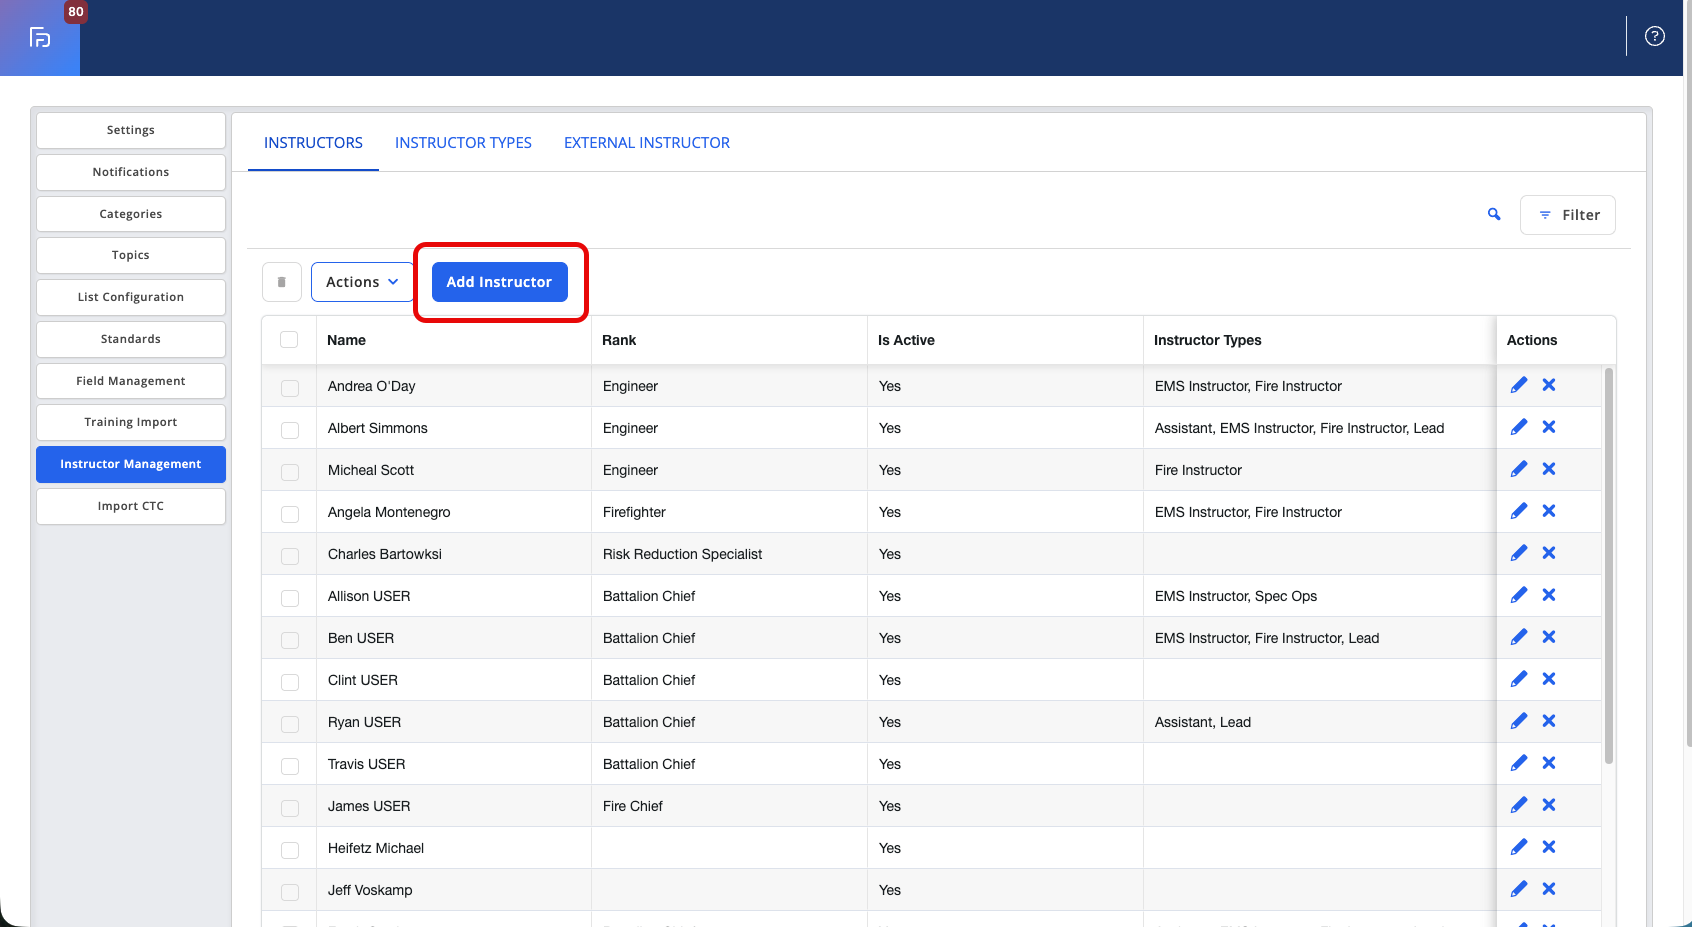Edit Ryan USER with pencil icon
Screen dimensions: 1692x927
click(x=1519, y=721)
